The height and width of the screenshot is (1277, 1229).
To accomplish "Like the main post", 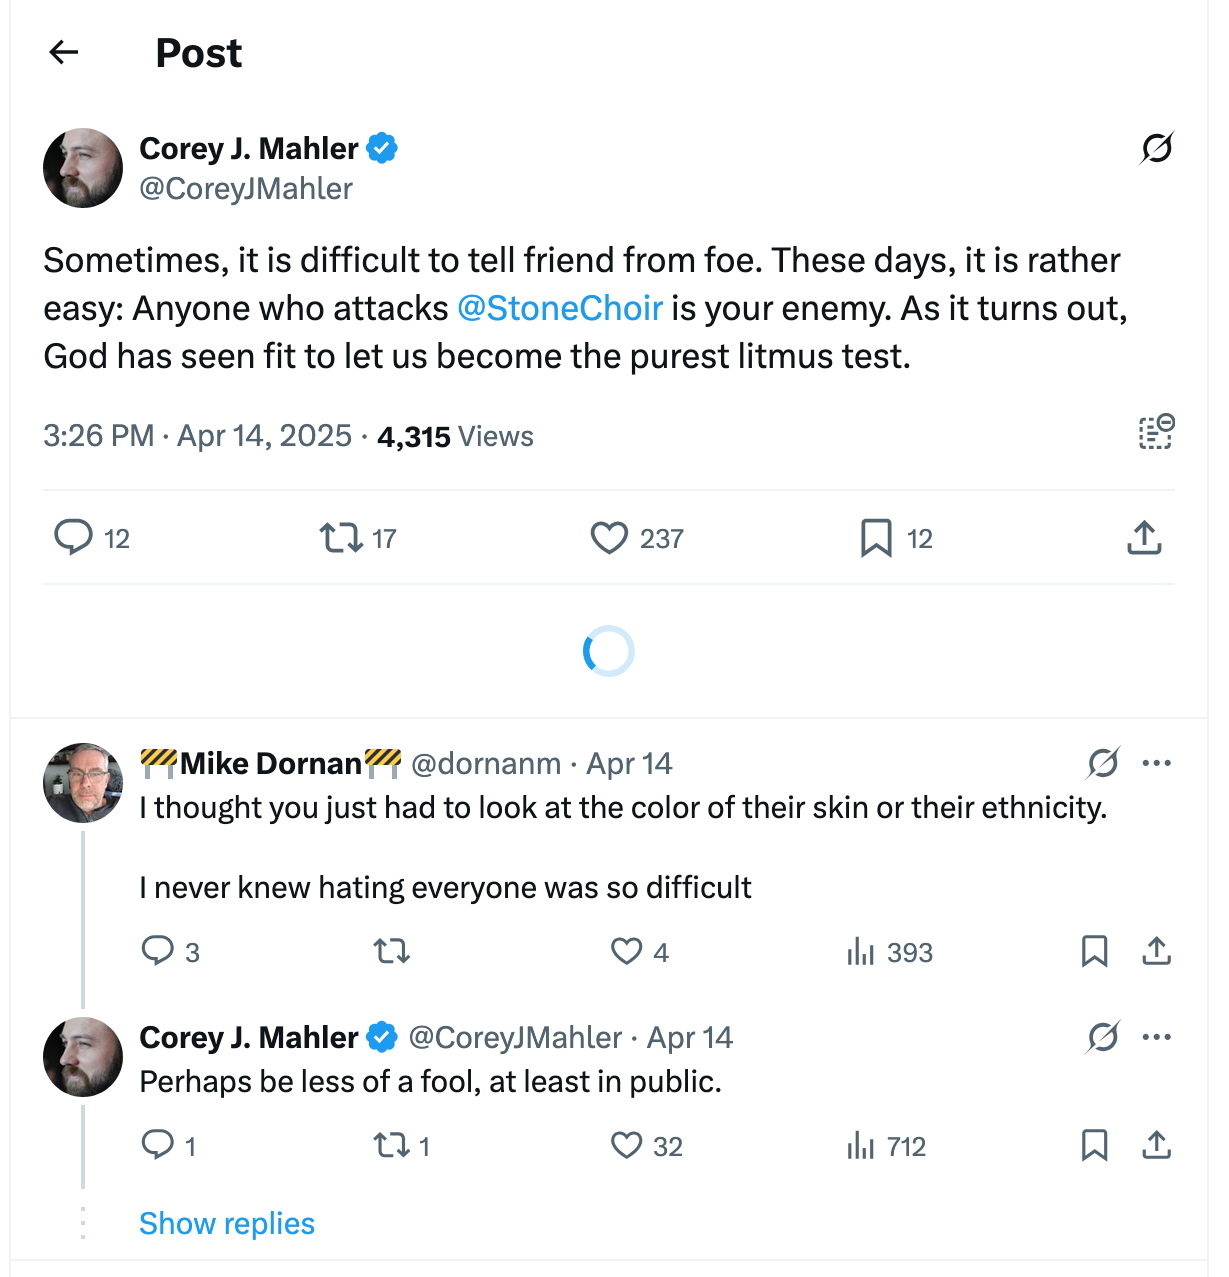I will click(x=608, y=538).
